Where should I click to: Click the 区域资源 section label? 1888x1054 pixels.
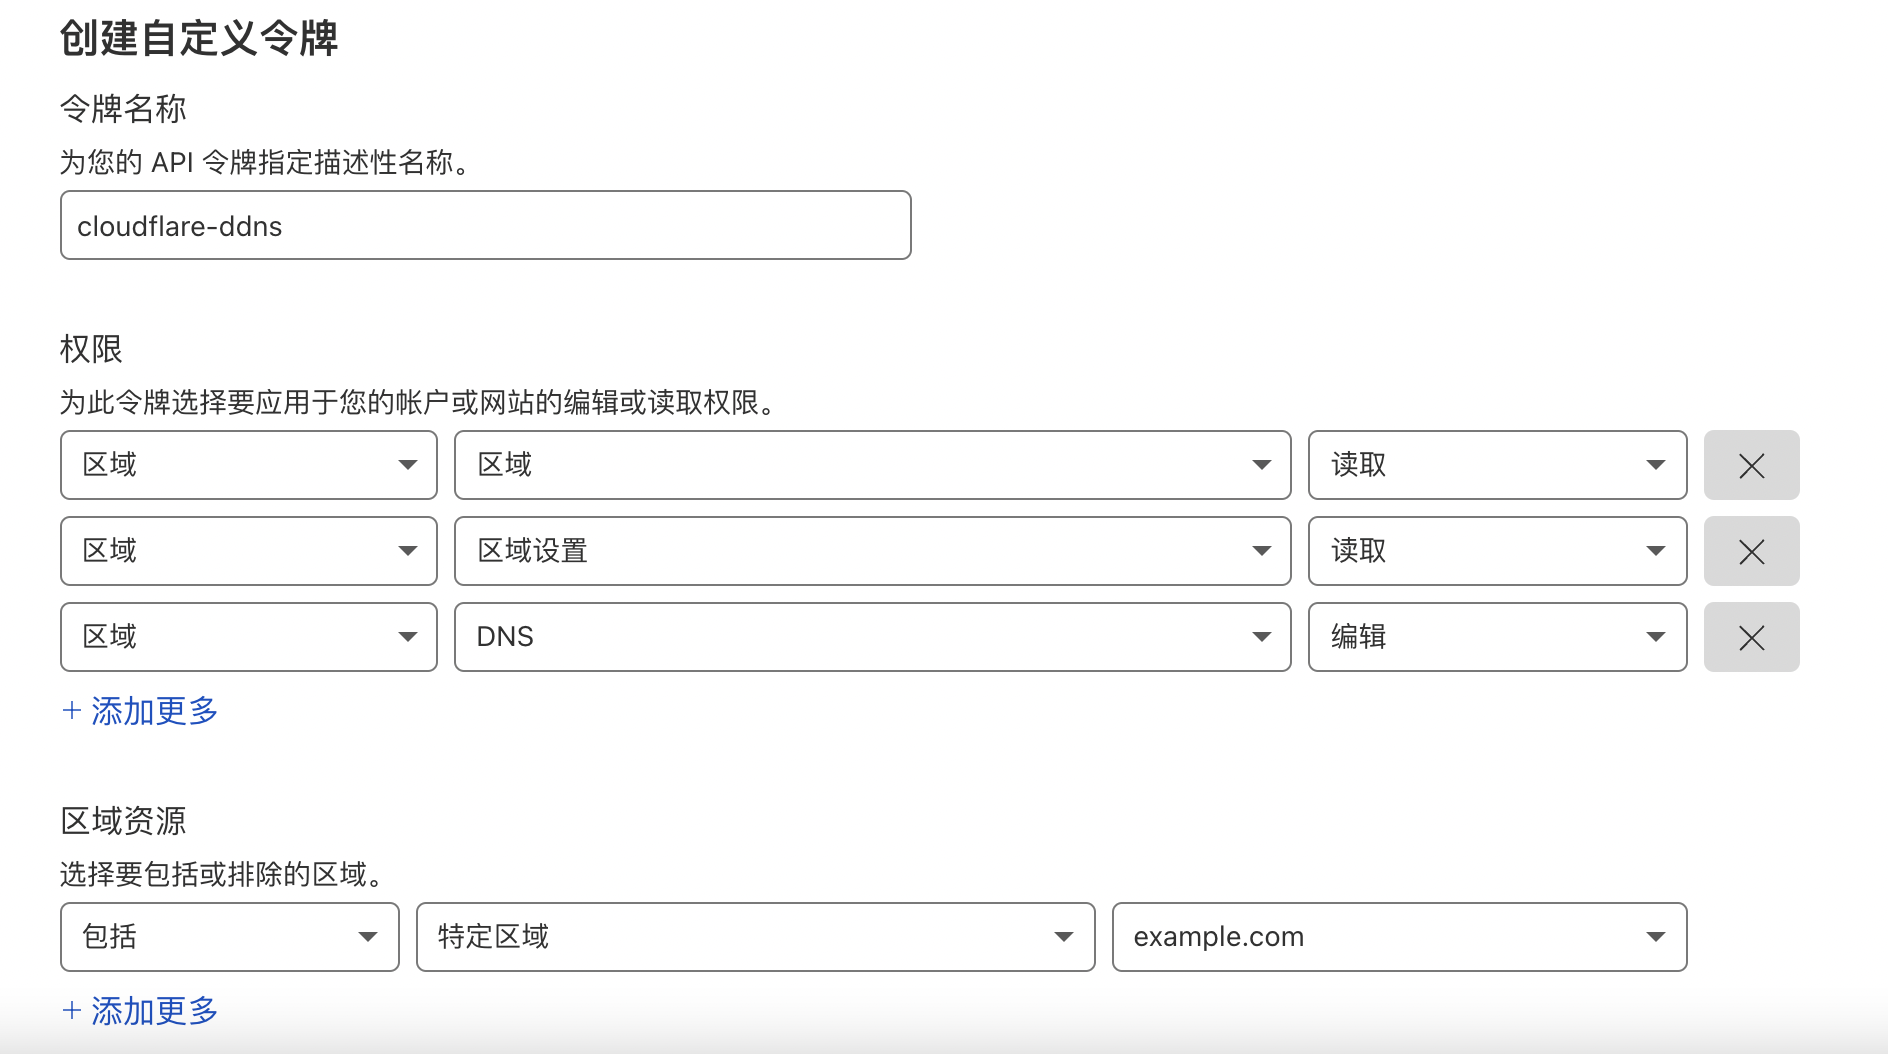tap(123, 821)
